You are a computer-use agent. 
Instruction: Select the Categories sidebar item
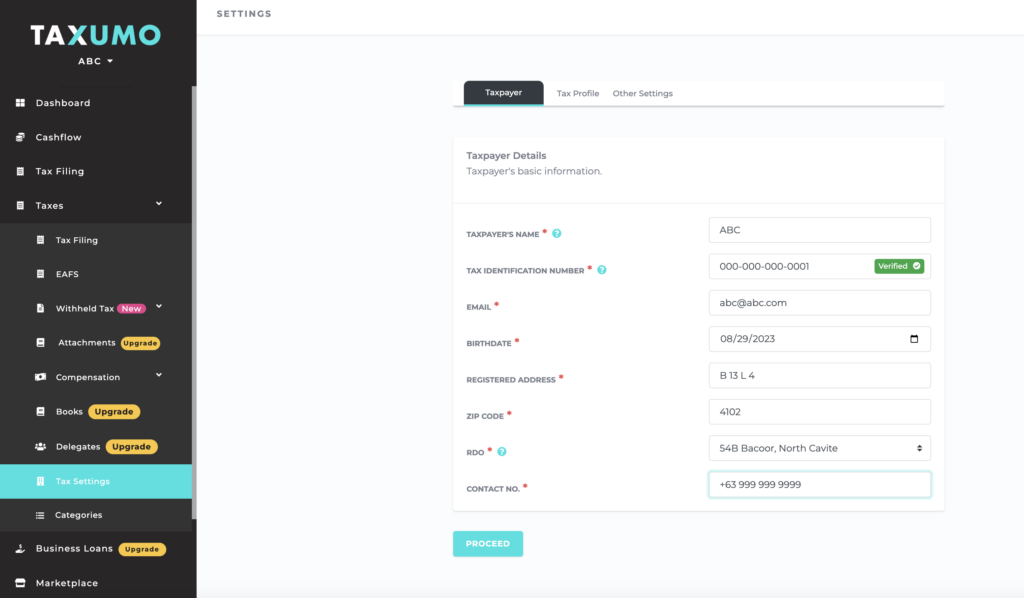78,515
